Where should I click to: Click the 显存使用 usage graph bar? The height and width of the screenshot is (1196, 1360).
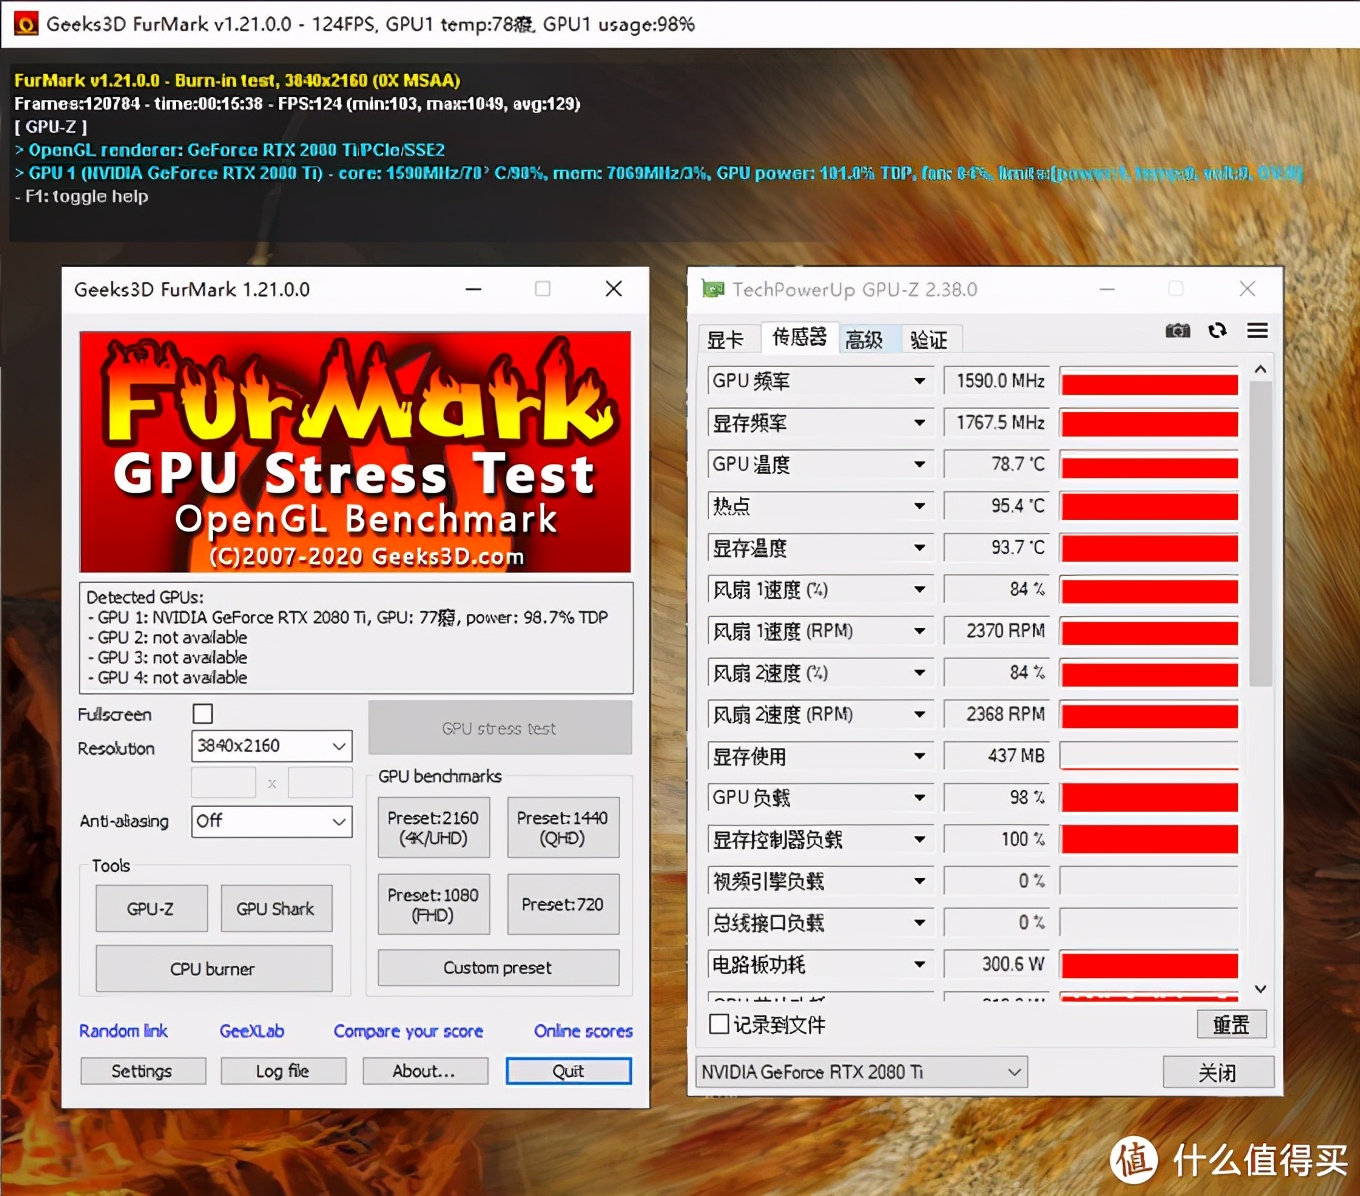(x=1150, y=756)
